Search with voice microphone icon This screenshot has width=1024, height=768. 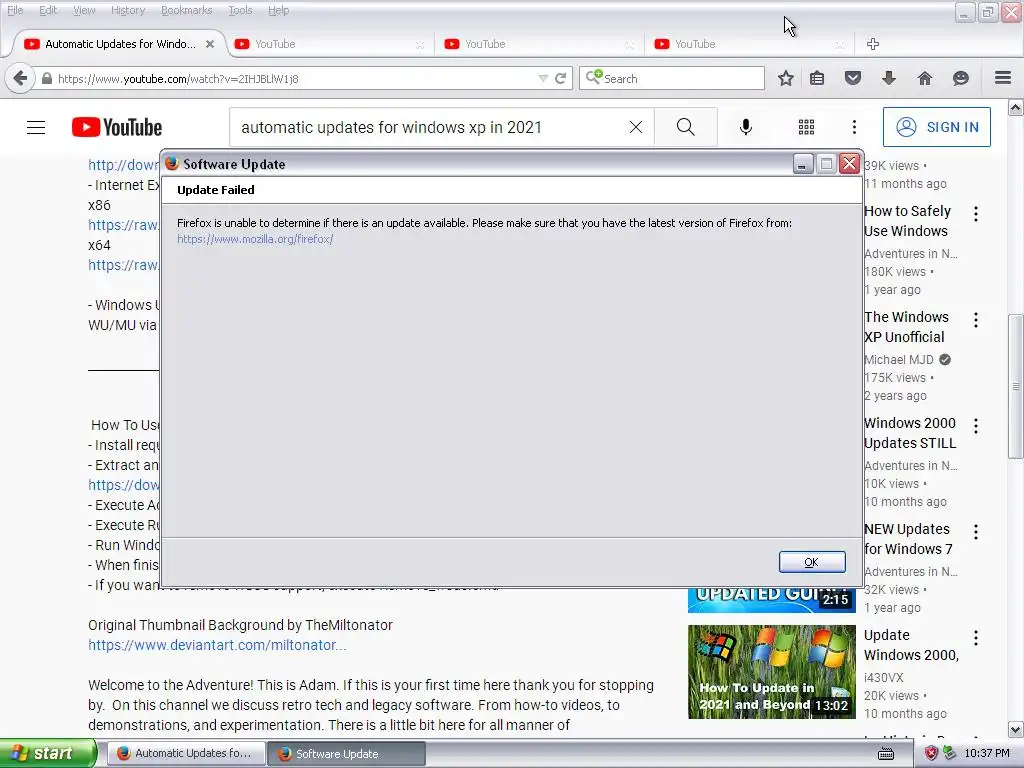746,127
